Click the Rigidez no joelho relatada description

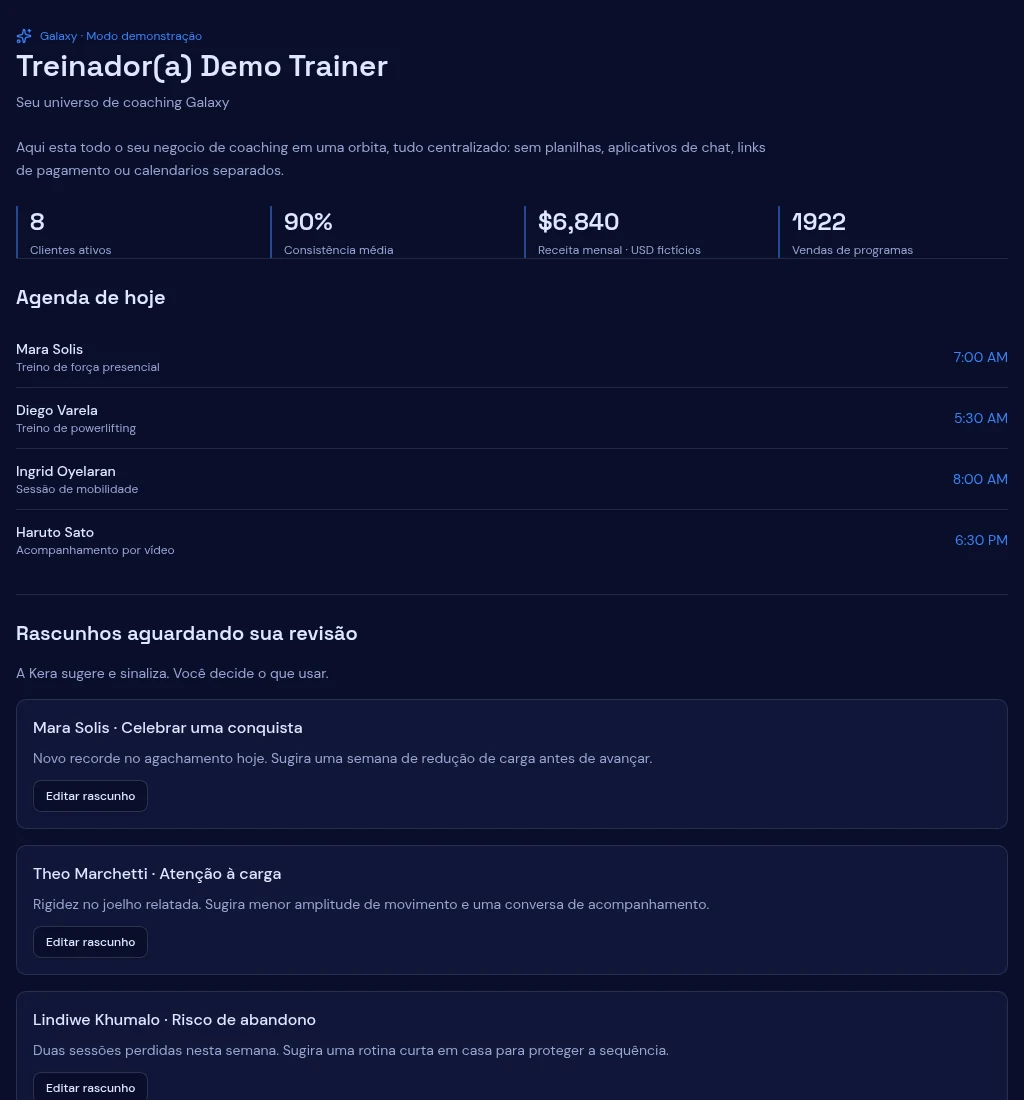(x=371, y=904)
